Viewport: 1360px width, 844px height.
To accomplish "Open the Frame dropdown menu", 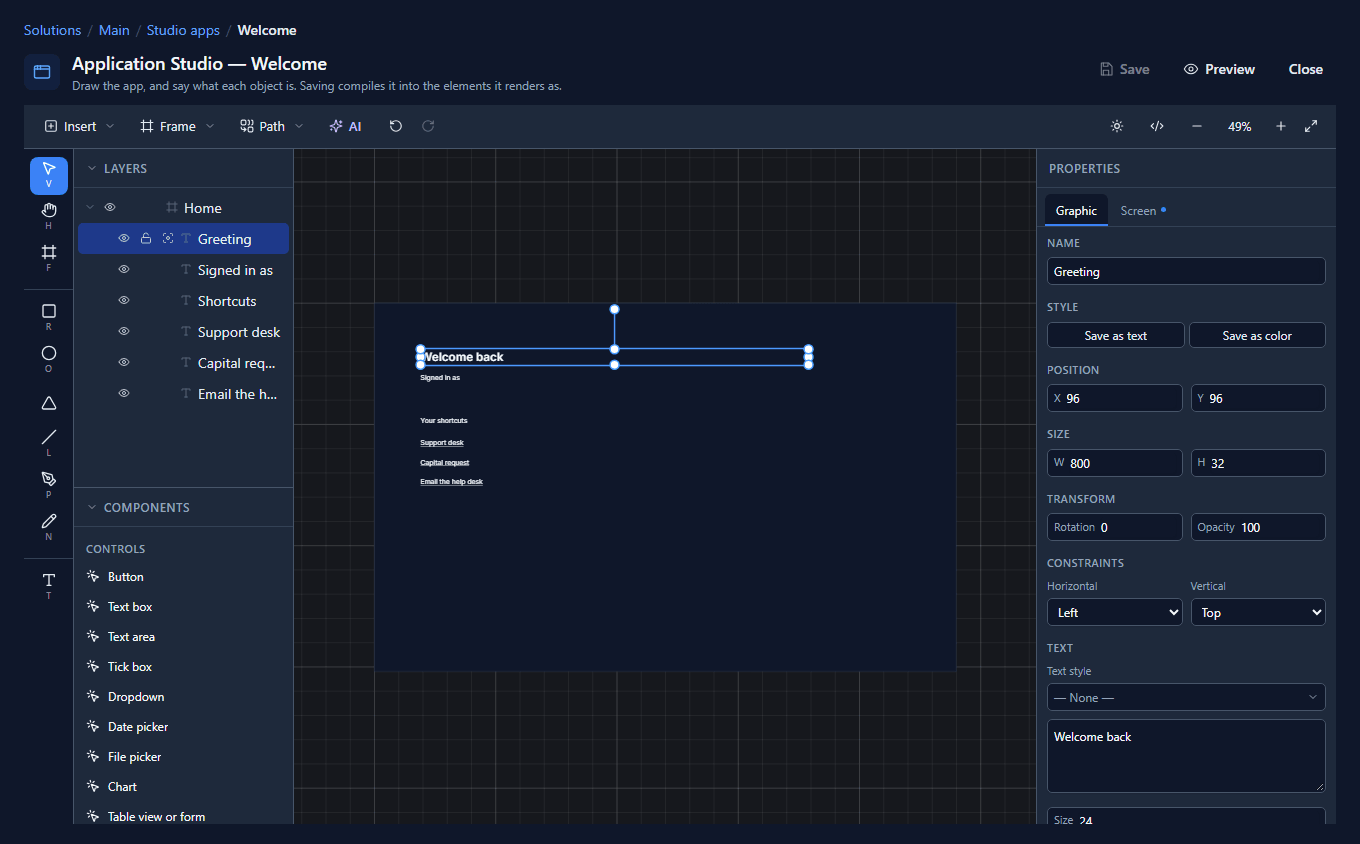I will [x=177, y=126].
